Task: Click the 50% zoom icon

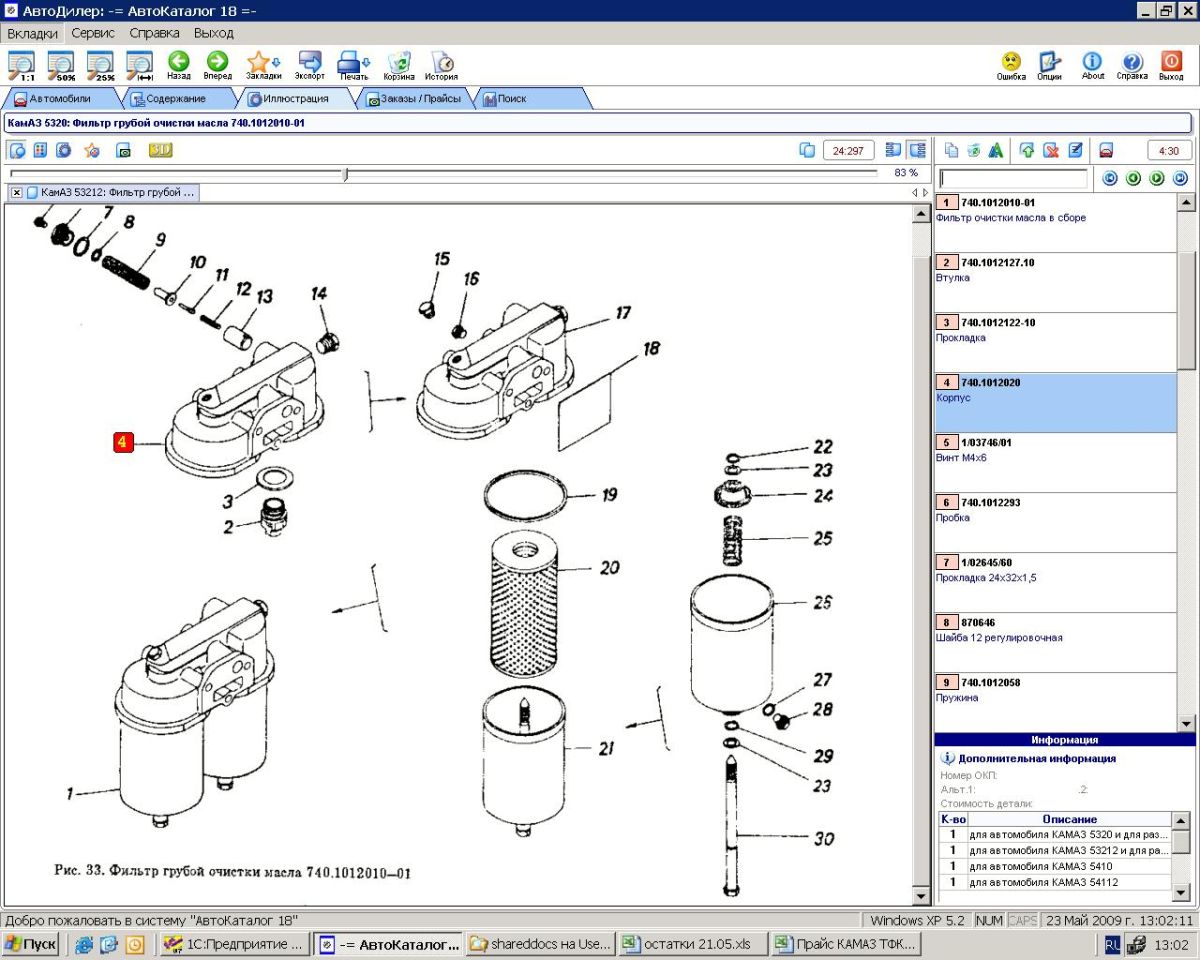Action: tap(61, 65)
